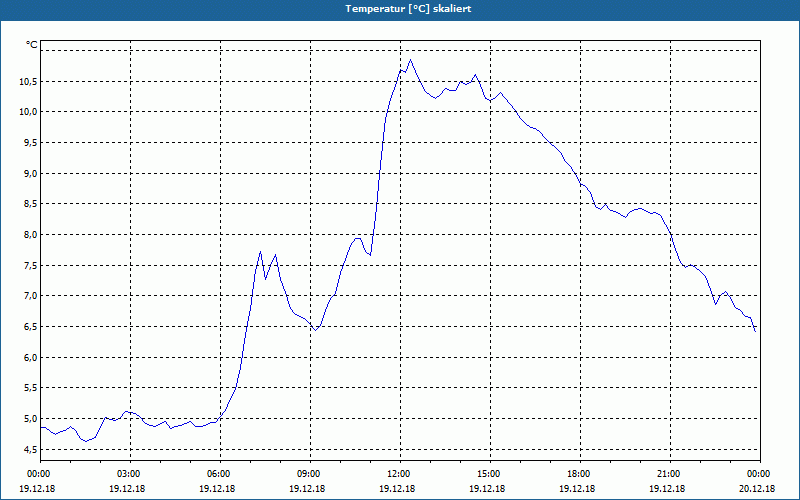The height and width of the screenshot is (500, 800).
Task: Click the "Temperatur [°C] skaliert" chart title
Action: click(x=408, y=9)
